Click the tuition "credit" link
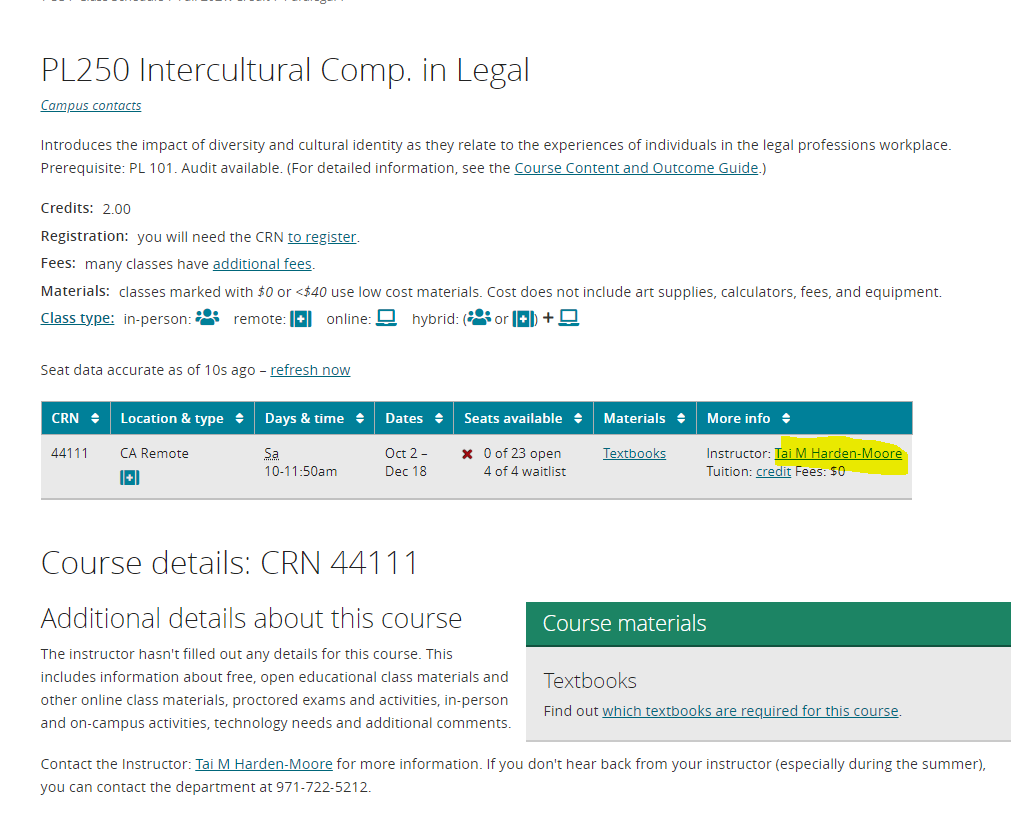 [x=773, y=472]
